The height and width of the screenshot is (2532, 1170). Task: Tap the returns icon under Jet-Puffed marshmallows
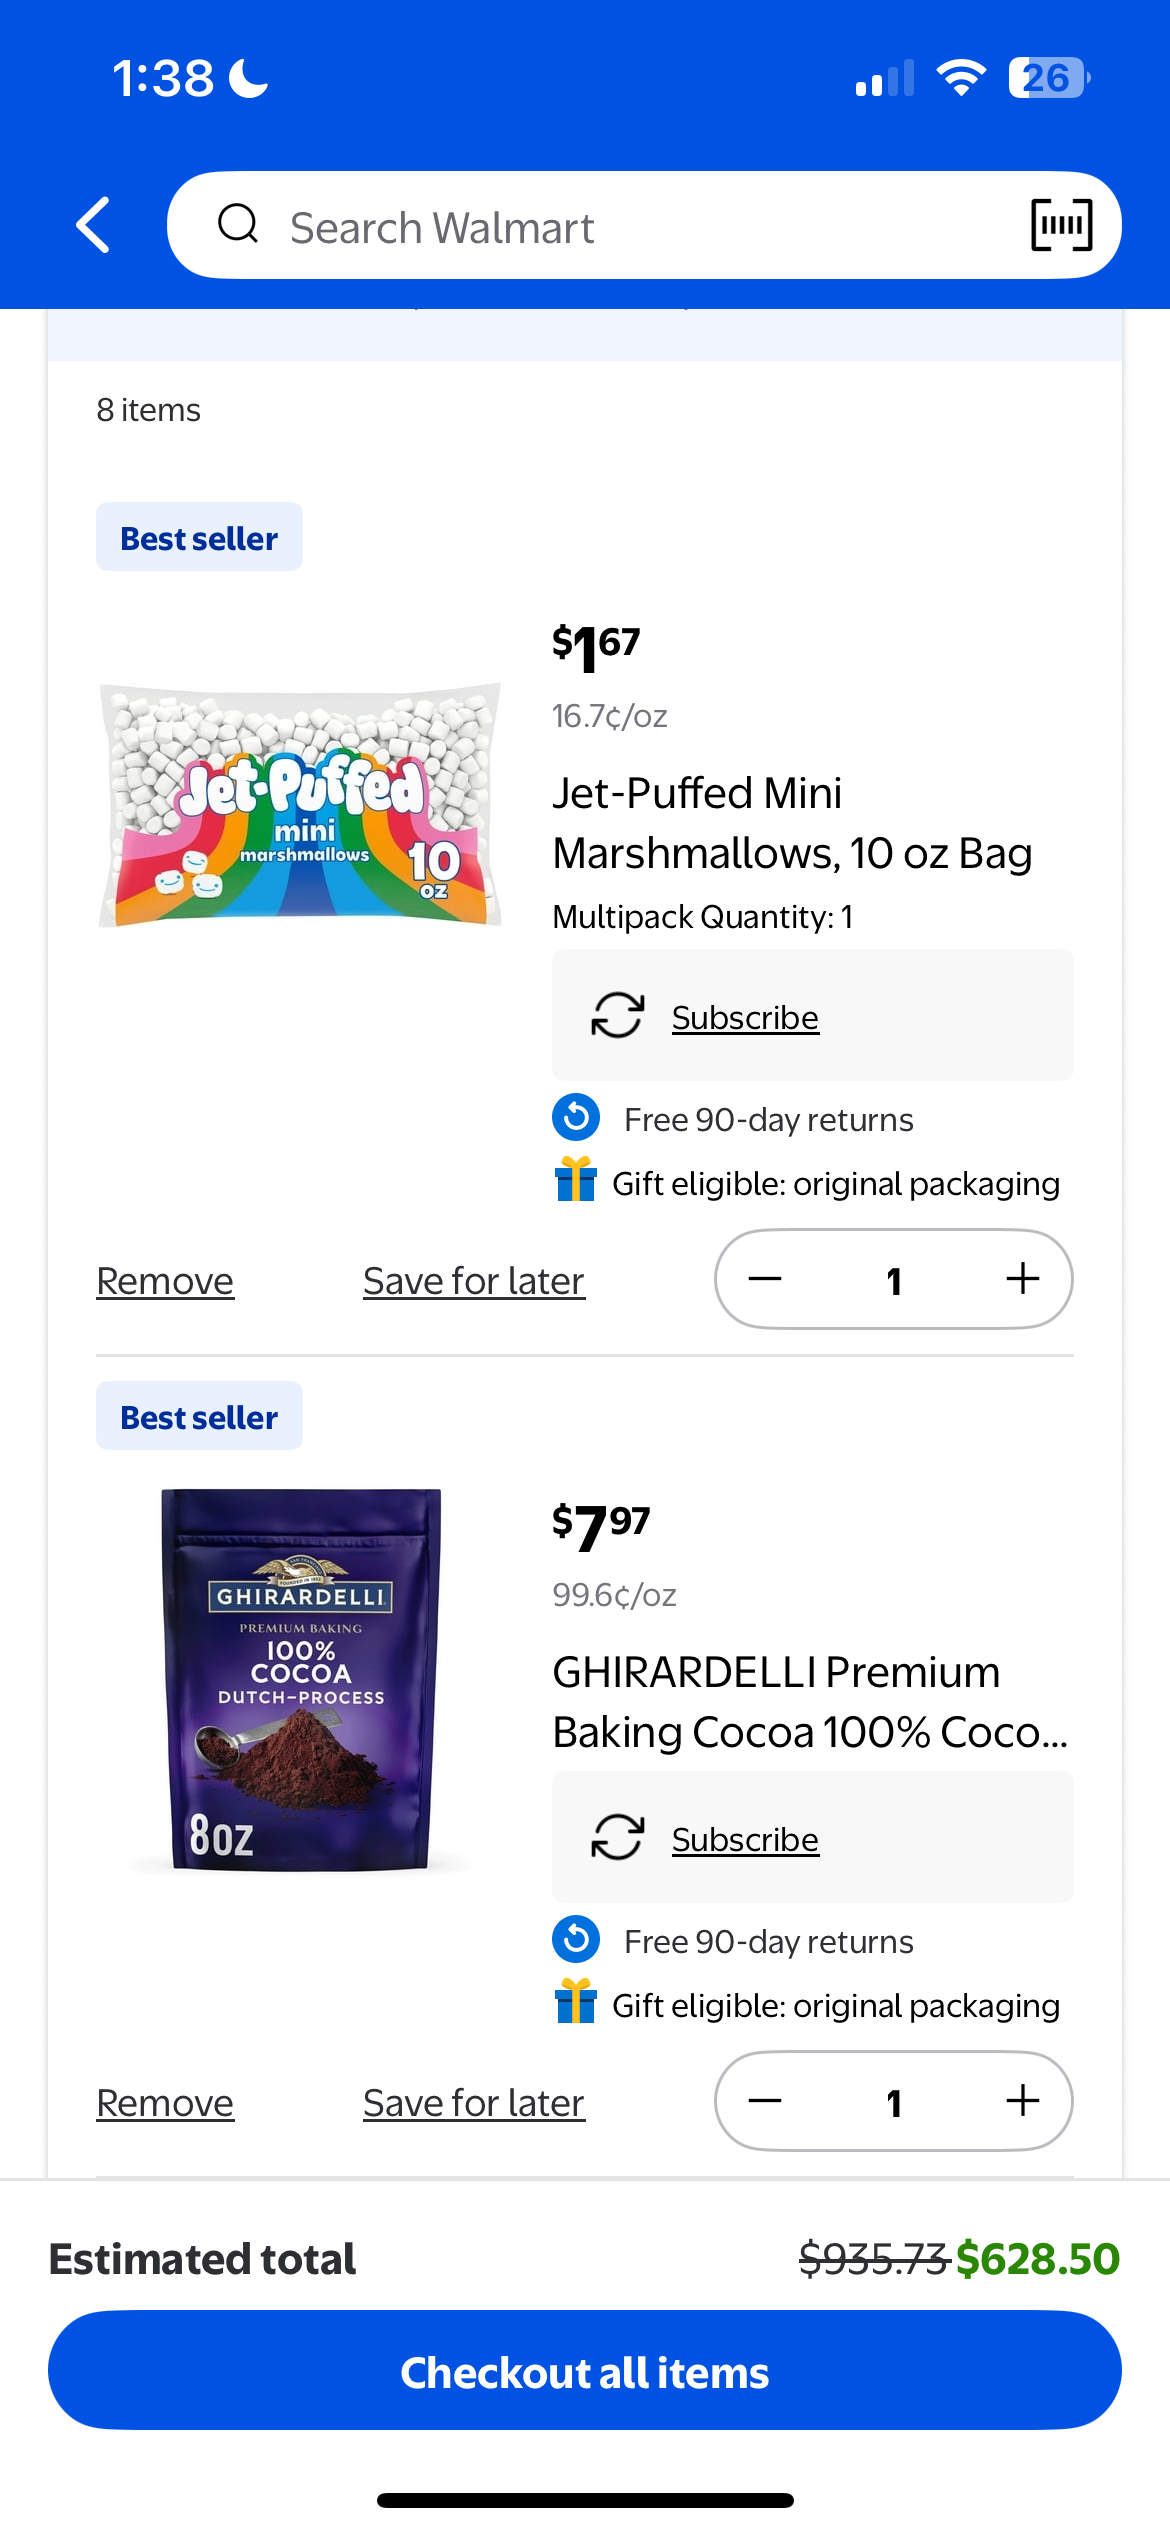(x=576, y=1118)
